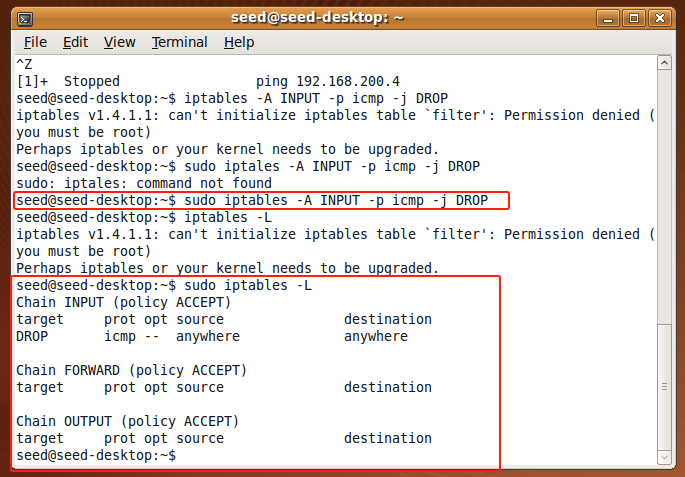This screenshot has height=477, width=685.
Task: Click the first 'Perhaps iptables or your kernel' line
Action: [x=228, y=149]
